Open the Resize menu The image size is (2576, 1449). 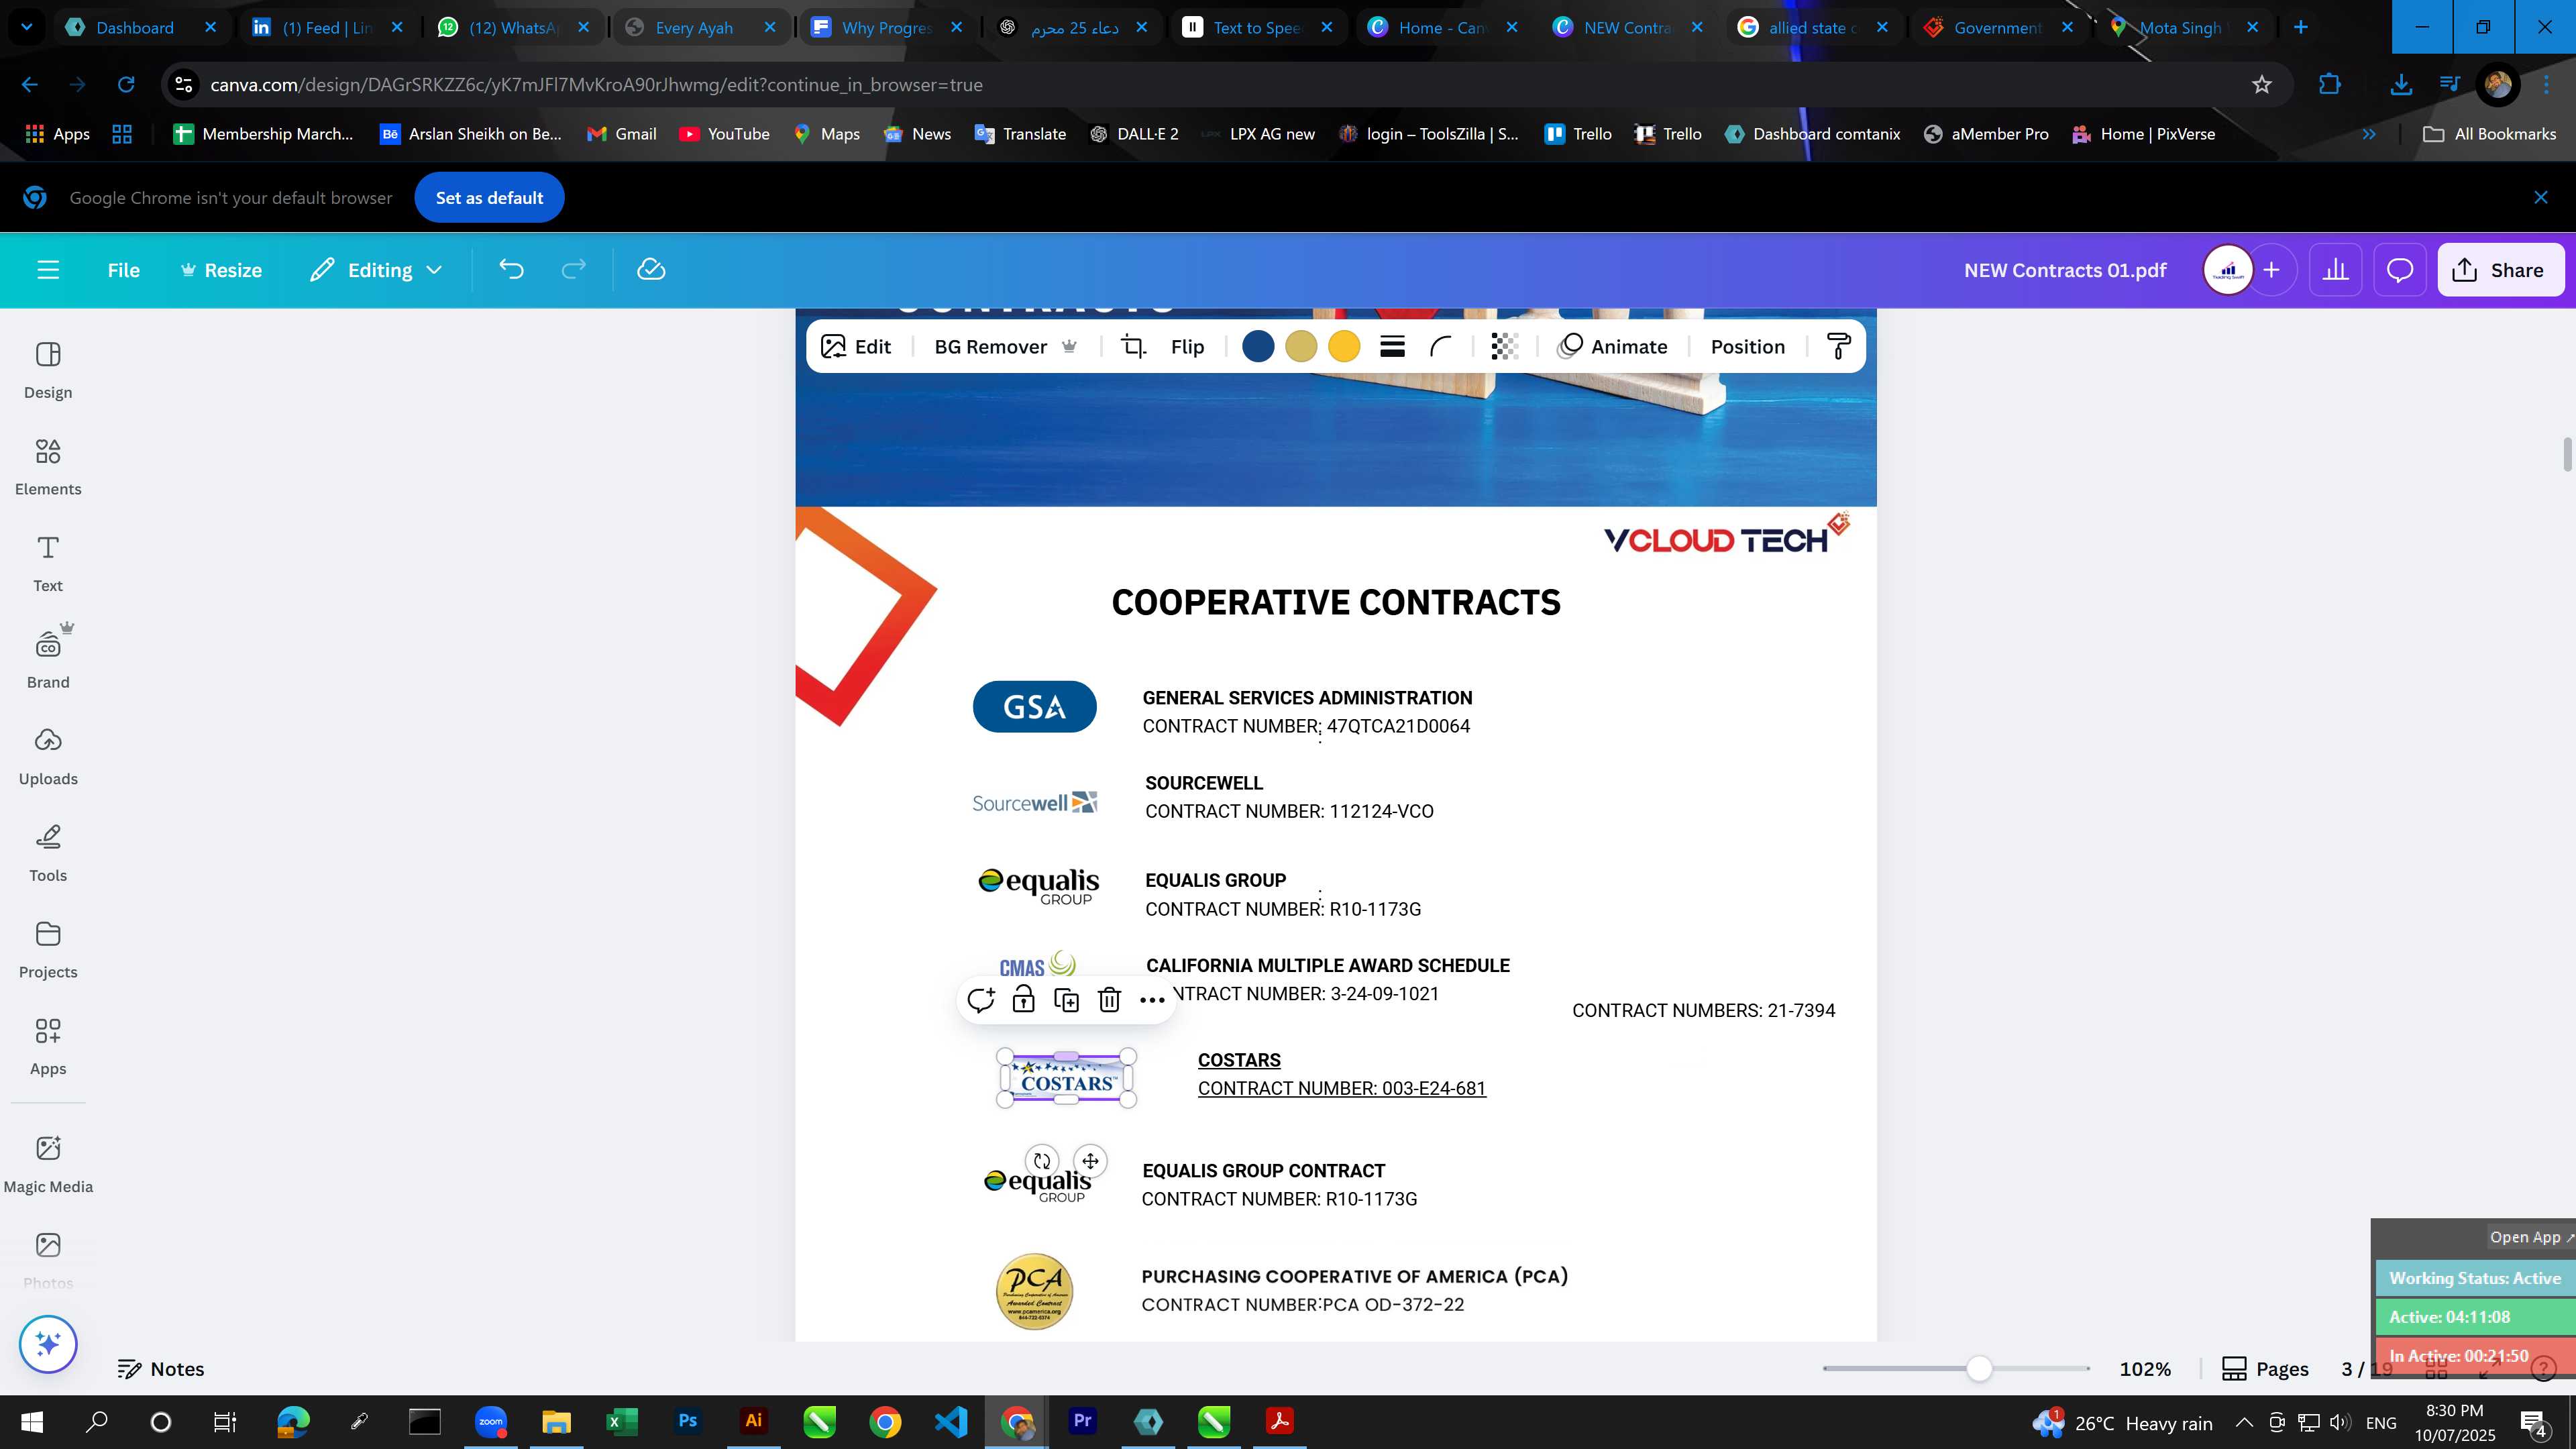click(x=221, y=270)
